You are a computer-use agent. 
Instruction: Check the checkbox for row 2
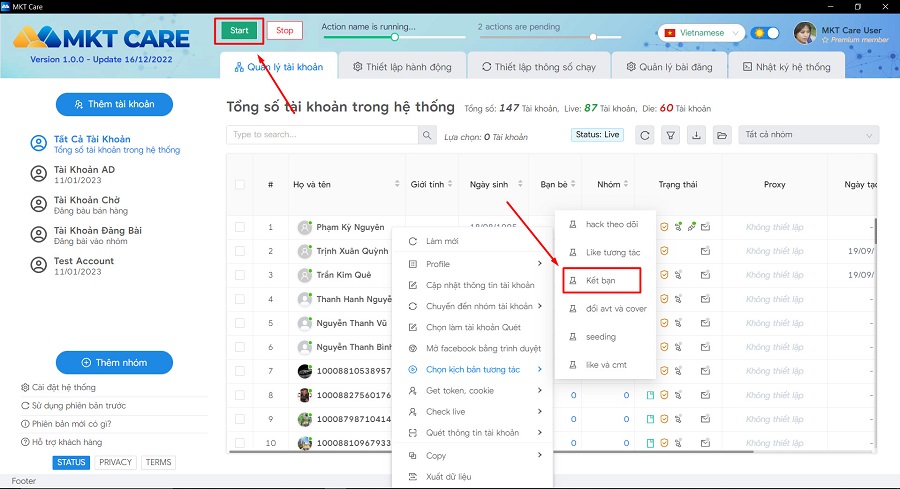(x=240, y=251)
